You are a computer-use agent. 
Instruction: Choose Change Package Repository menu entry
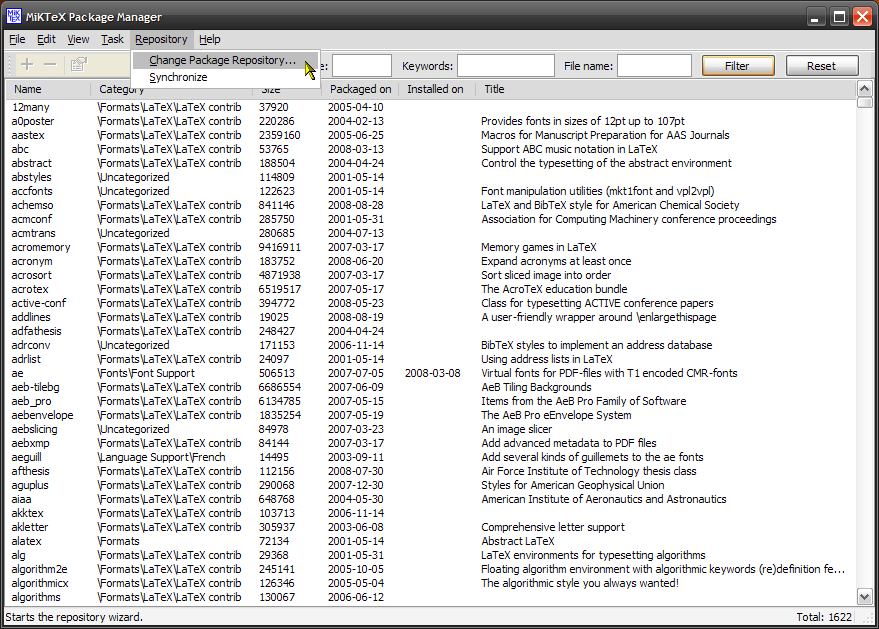223,60
